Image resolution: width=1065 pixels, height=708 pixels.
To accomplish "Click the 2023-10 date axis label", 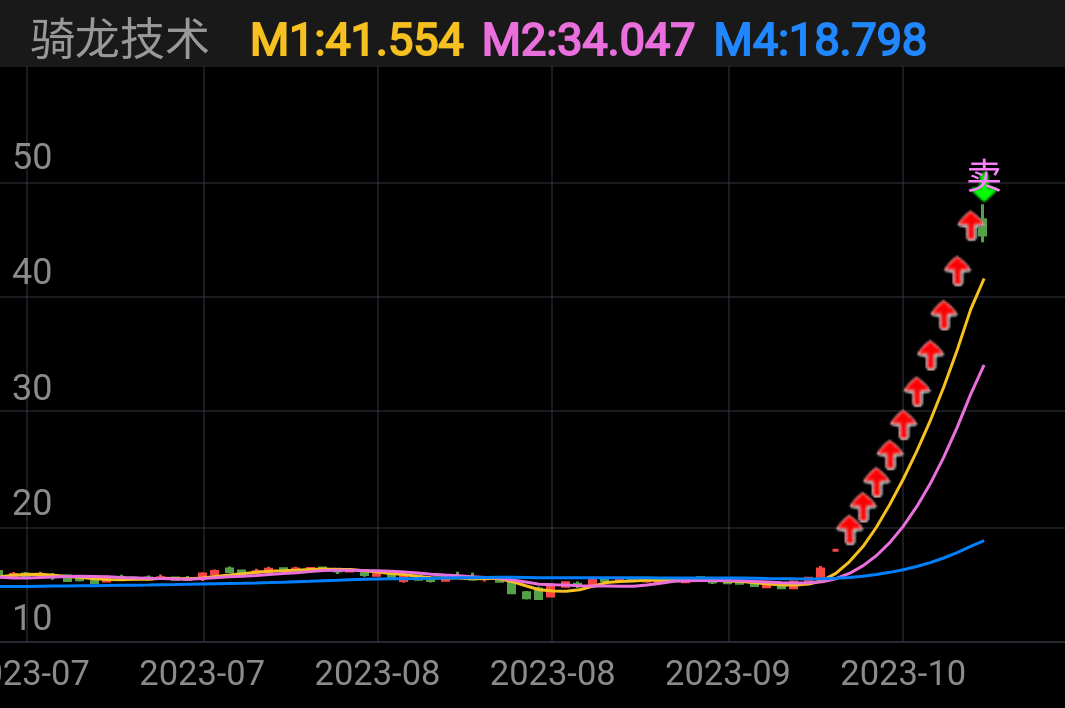I will [x=903, y=673].
